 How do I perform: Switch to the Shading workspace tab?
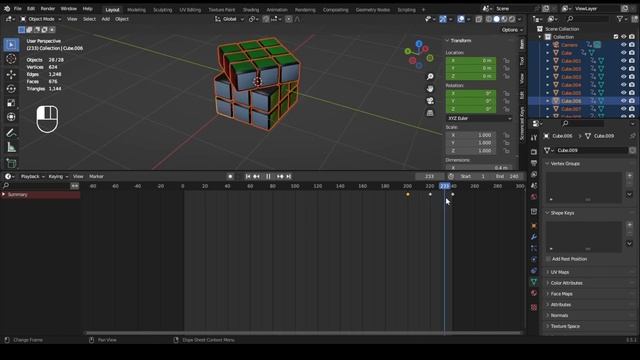click(x=251, y=10)
